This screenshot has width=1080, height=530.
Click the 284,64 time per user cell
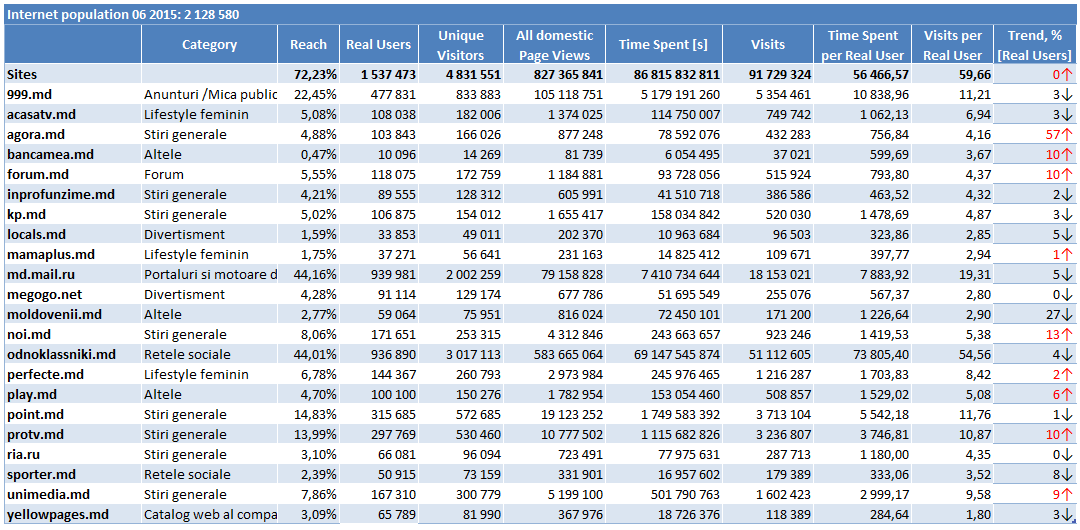[x=862, y=514]
